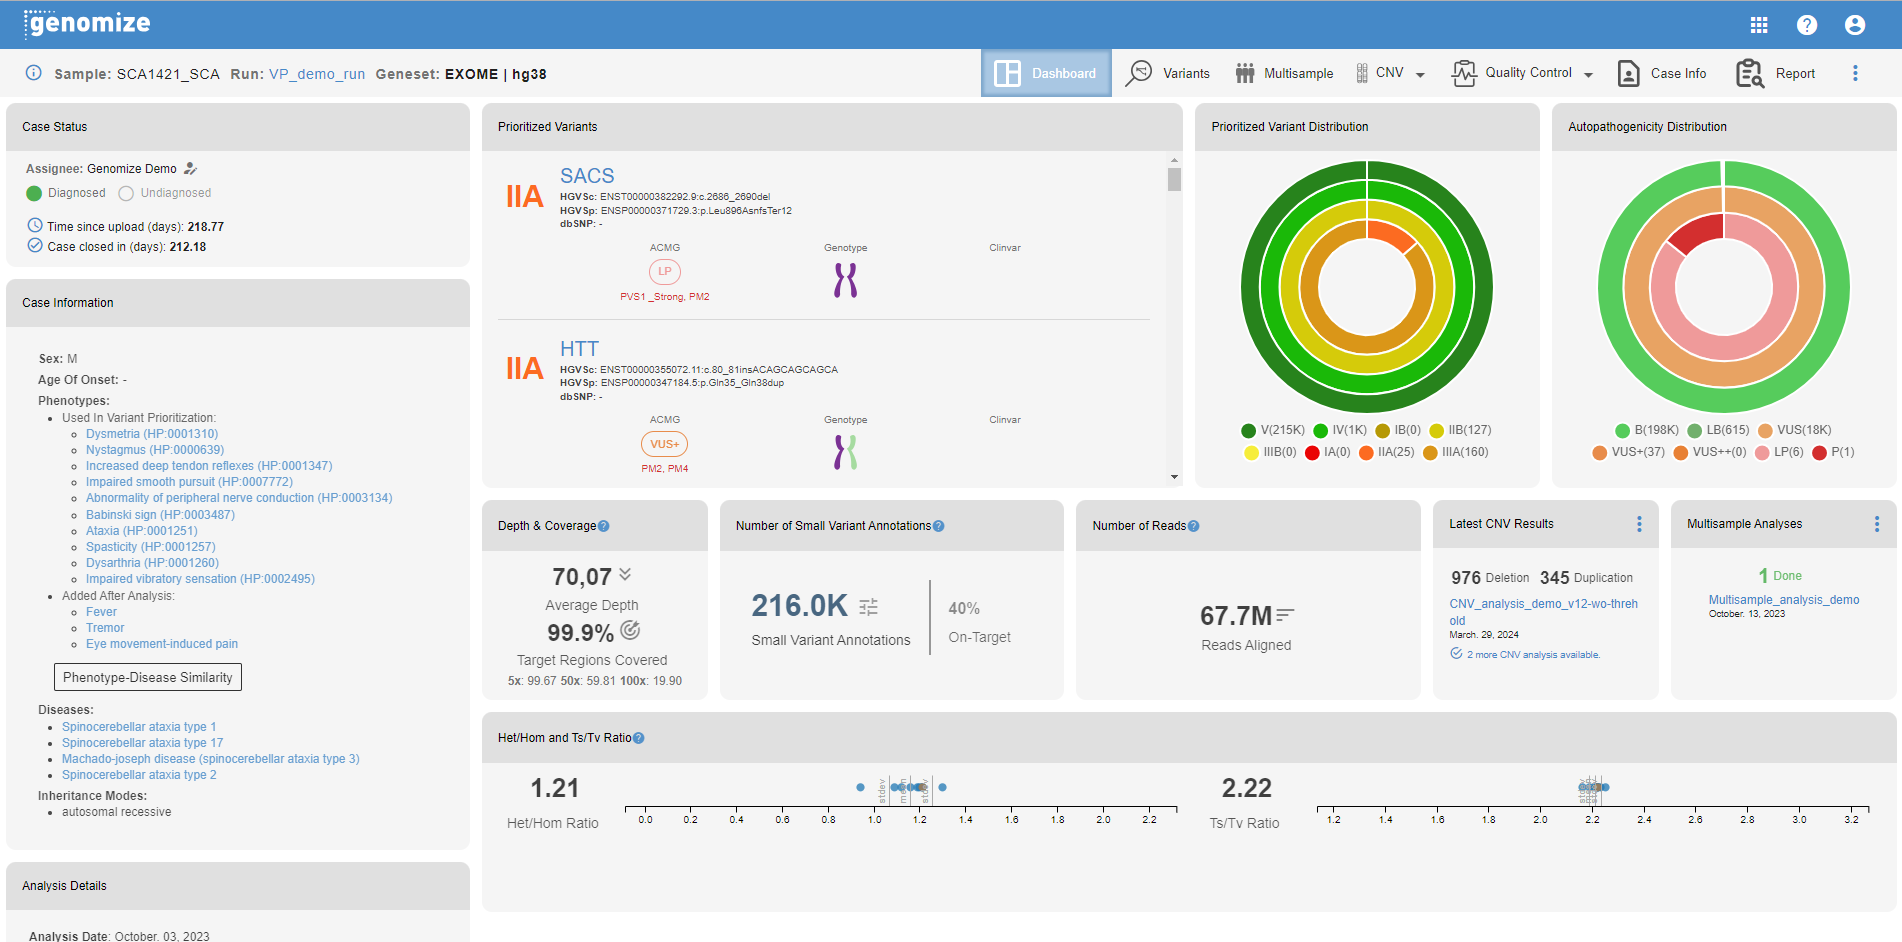This screenshot has width=1902, height=942.
Task: Open the help question mark icon
Action: pos(1807,25)
